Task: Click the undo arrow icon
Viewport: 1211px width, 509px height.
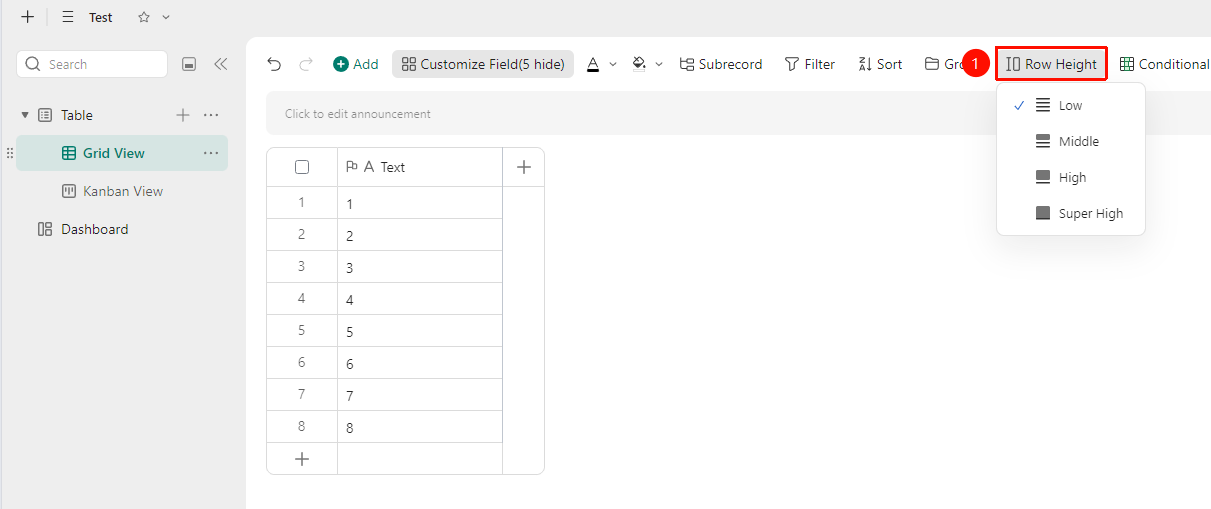Action: pyautogui.click(x=274, y=64)
